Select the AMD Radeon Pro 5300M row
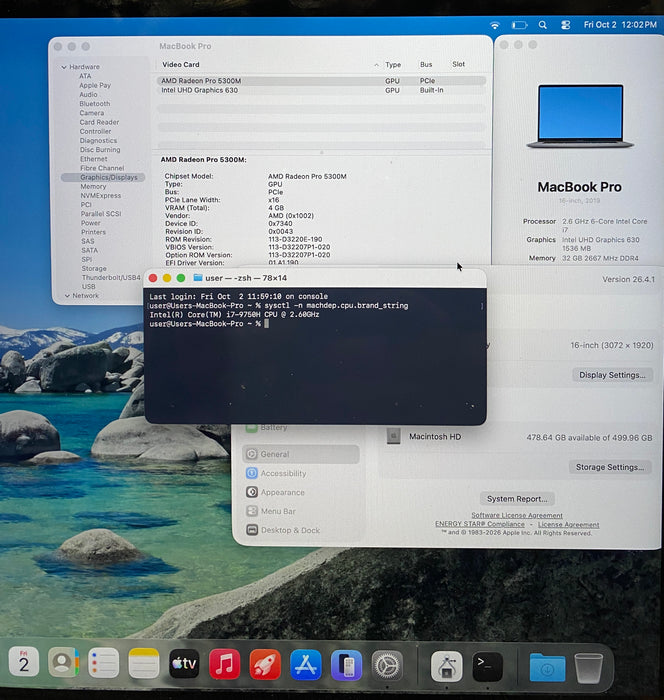664x700 pixels. pyautogui.click(x=321, y=81)
